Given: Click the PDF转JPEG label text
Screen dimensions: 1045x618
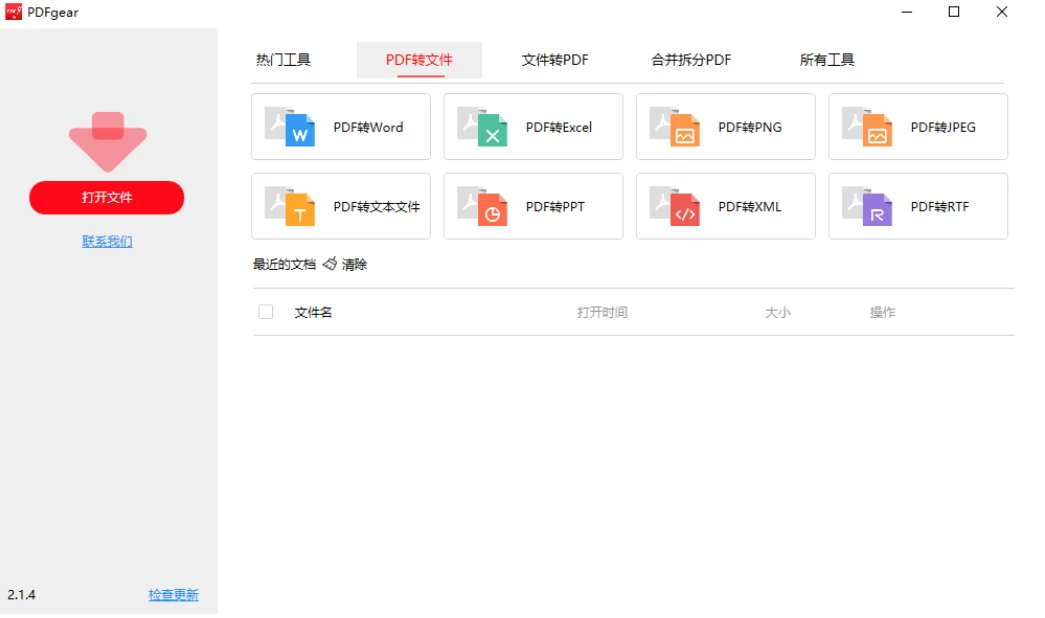Looking at the screenshot, I should click(x=944, y=127).
